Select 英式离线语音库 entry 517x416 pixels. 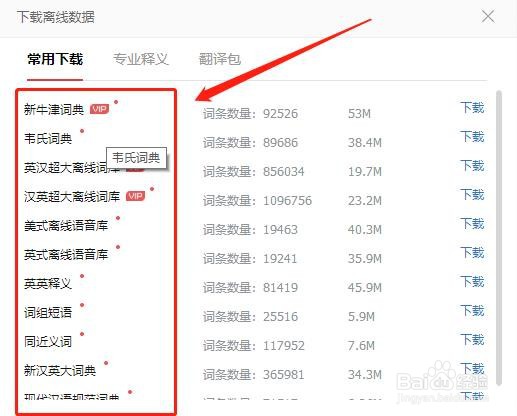66,254
